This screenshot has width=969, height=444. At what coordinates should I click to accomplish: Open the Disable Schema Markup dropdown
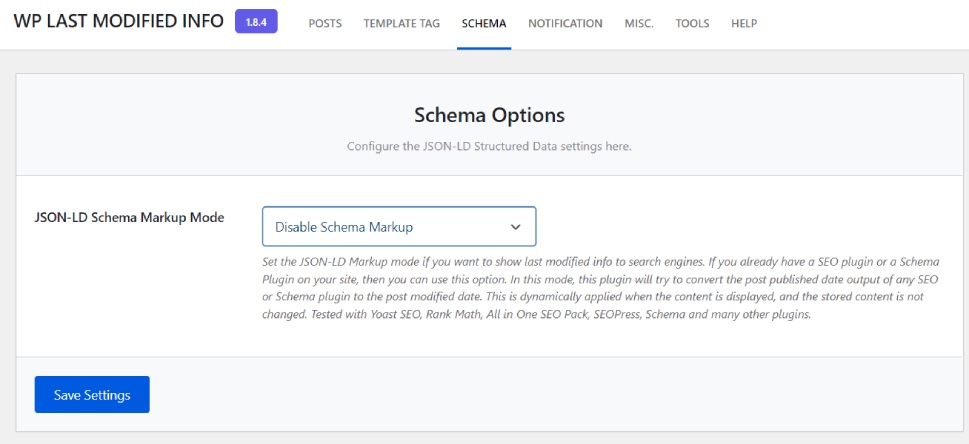(398, 227)
